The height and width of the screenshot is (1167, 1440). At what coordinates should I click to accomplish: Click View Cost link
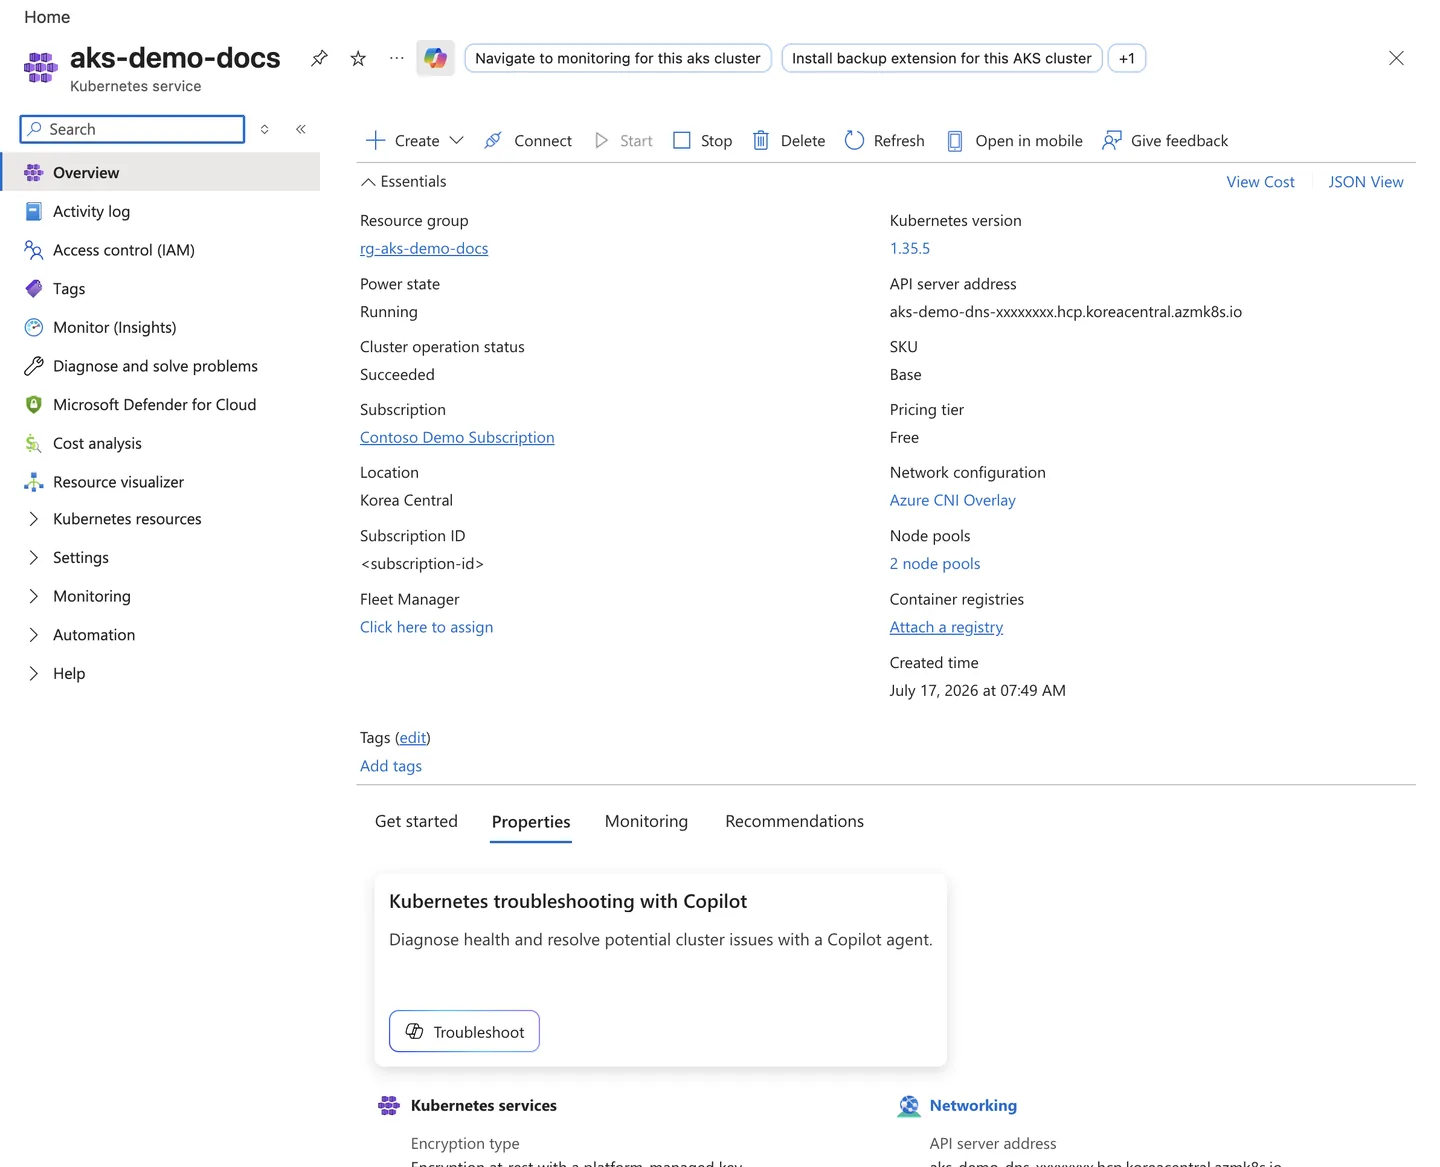pyautogui.click(x=1260, y=182)
